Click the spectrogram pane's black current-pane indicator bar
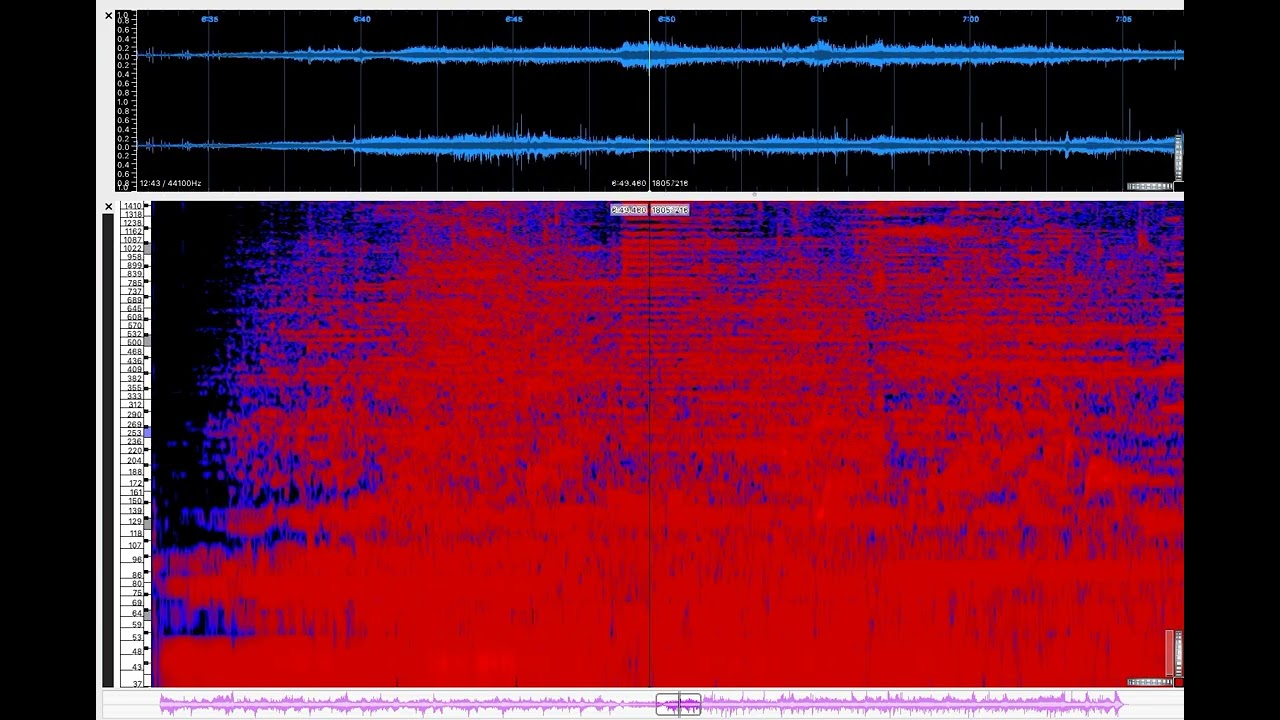Viewport: 1280px width, 720px height. point(109,451)
